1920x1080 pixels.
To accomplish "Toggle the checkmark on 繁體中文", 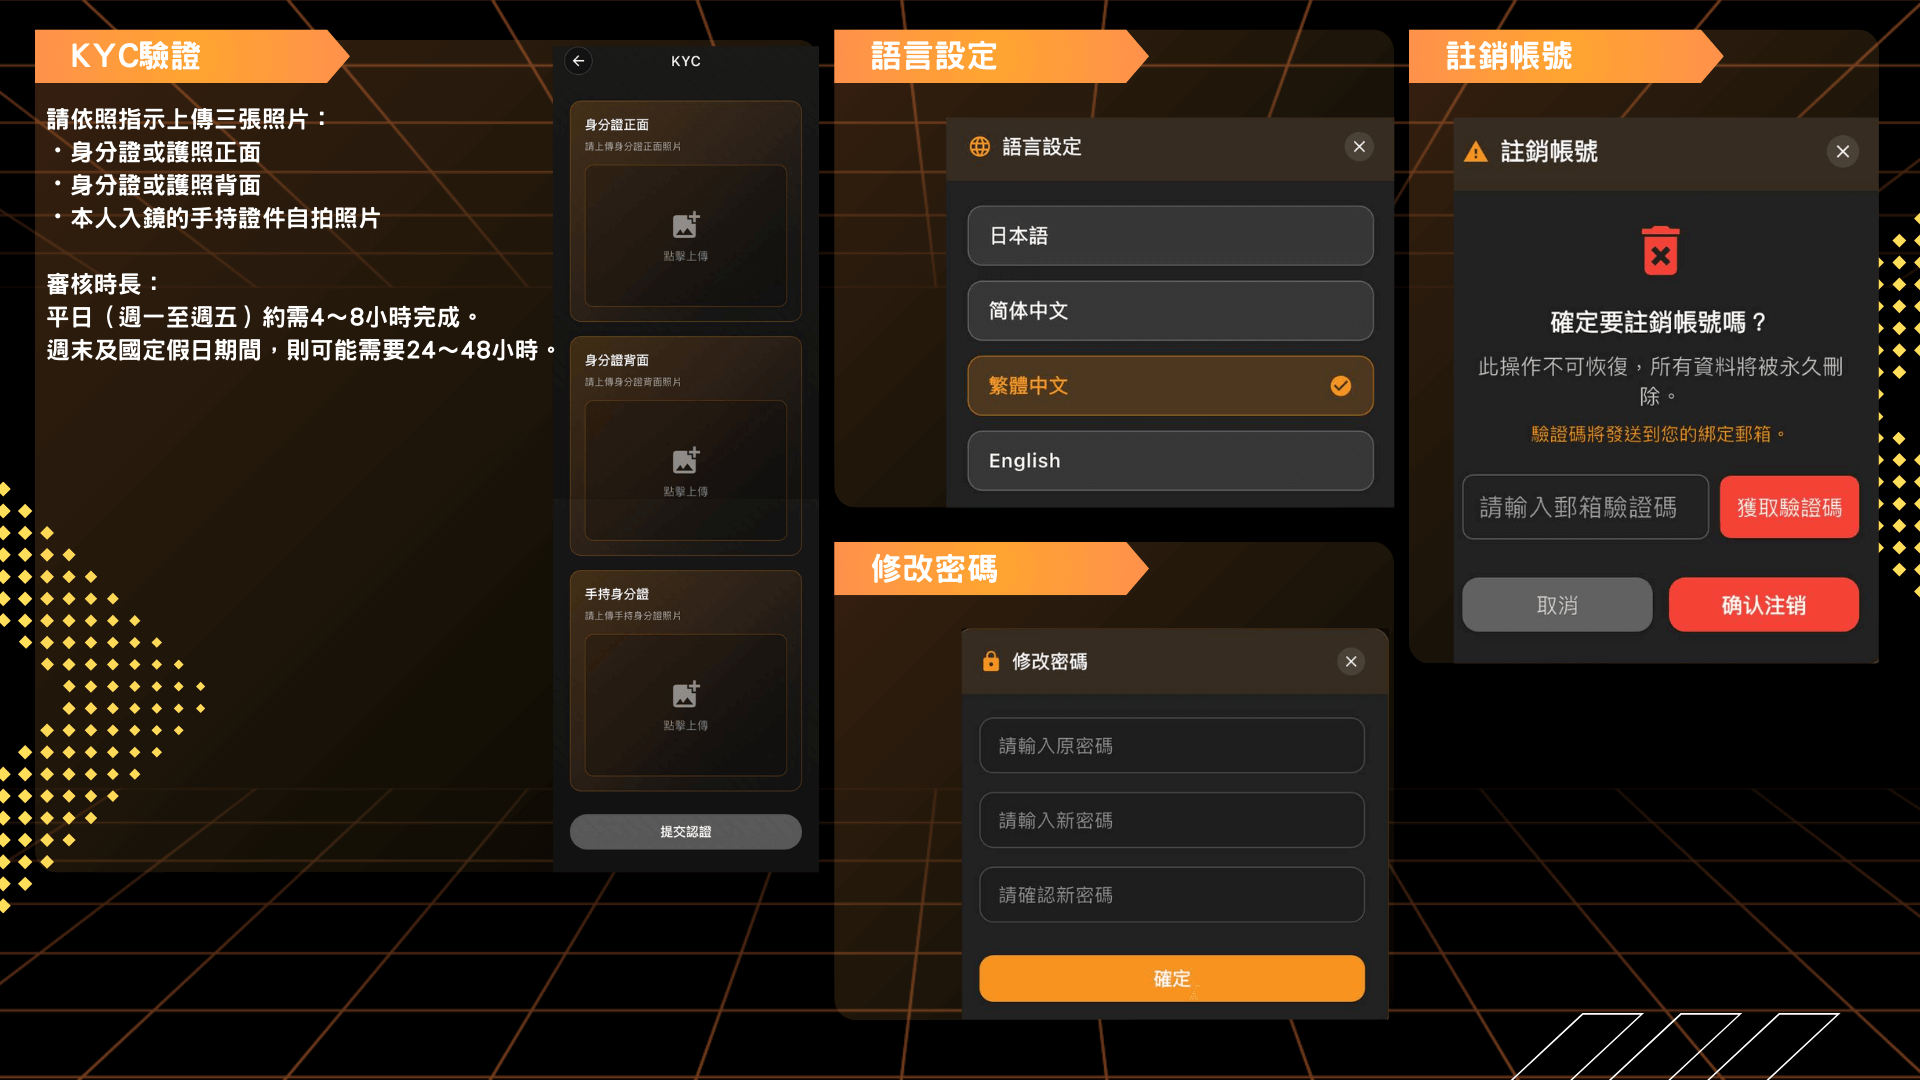I will pyautogui.click(x=1341, y=386).
